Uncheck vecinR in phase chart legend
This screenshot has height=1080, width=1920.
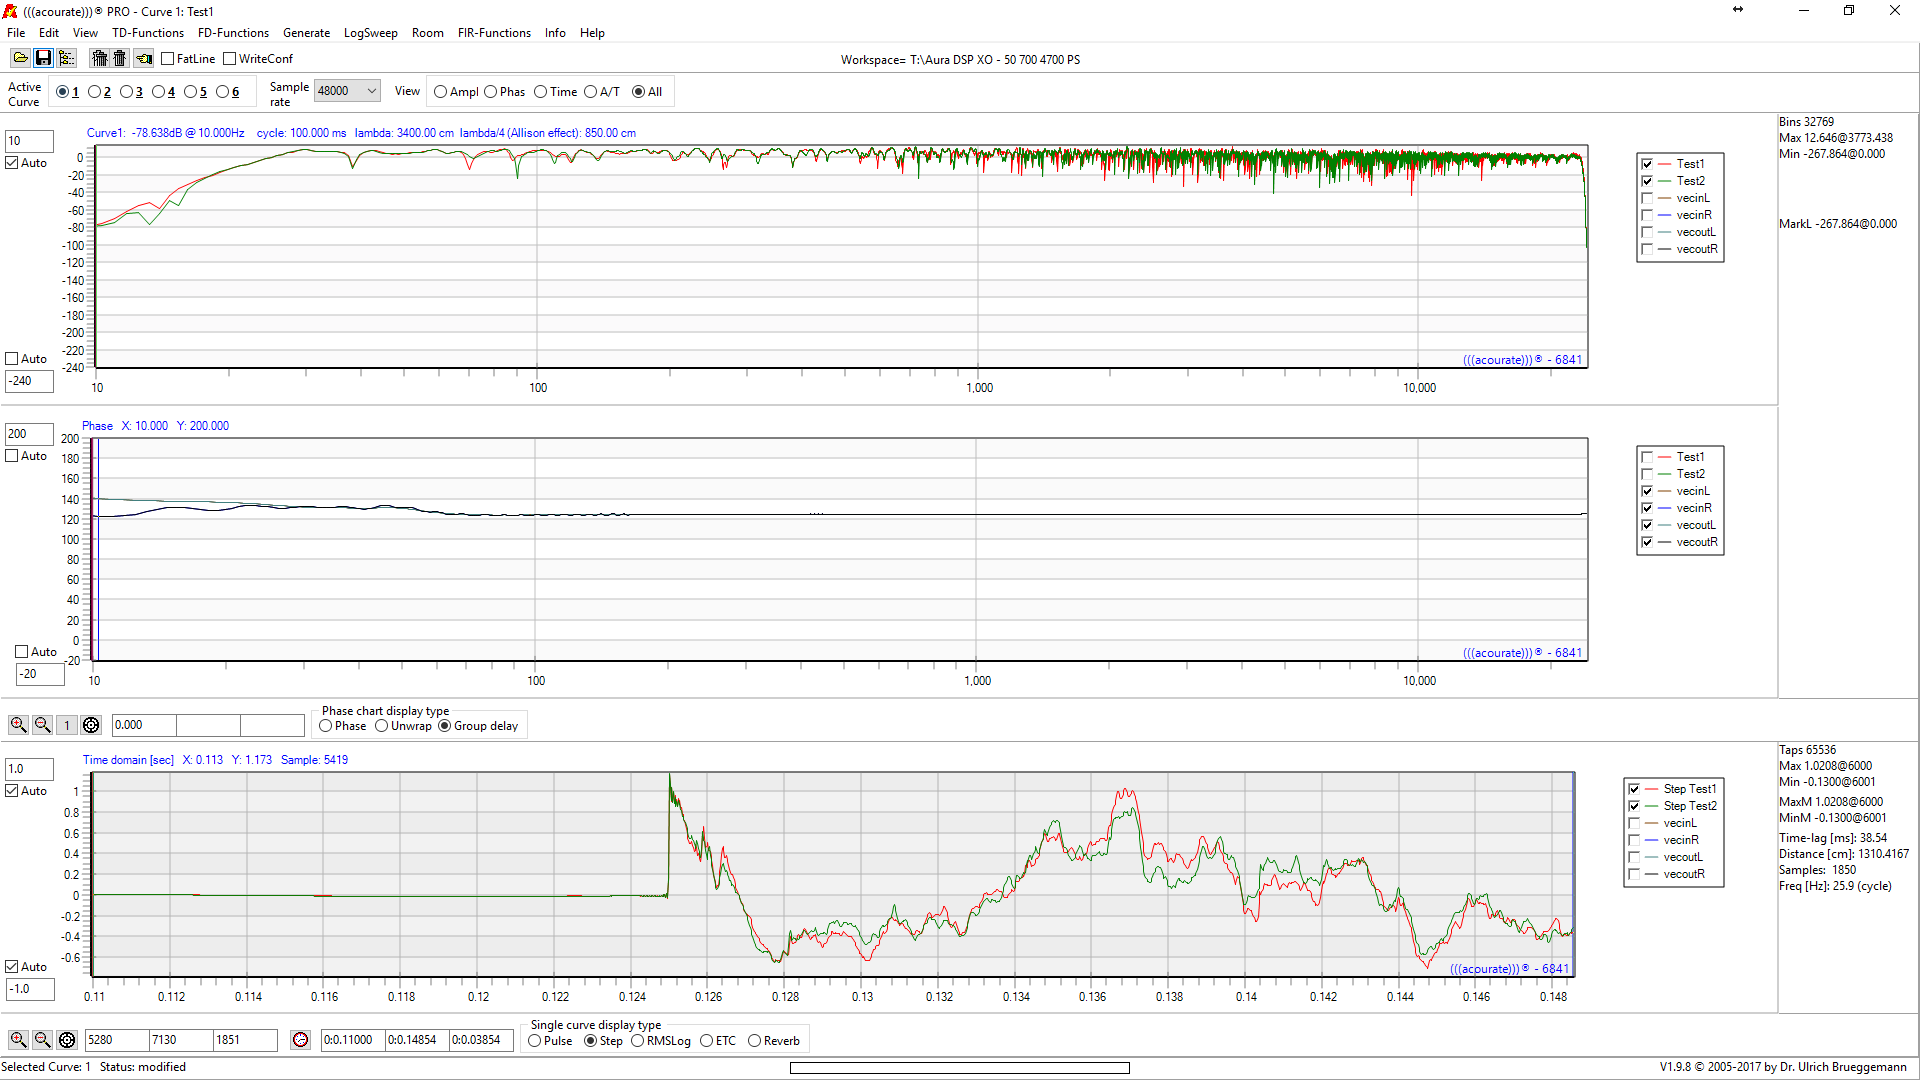(x=1647, y=508)
